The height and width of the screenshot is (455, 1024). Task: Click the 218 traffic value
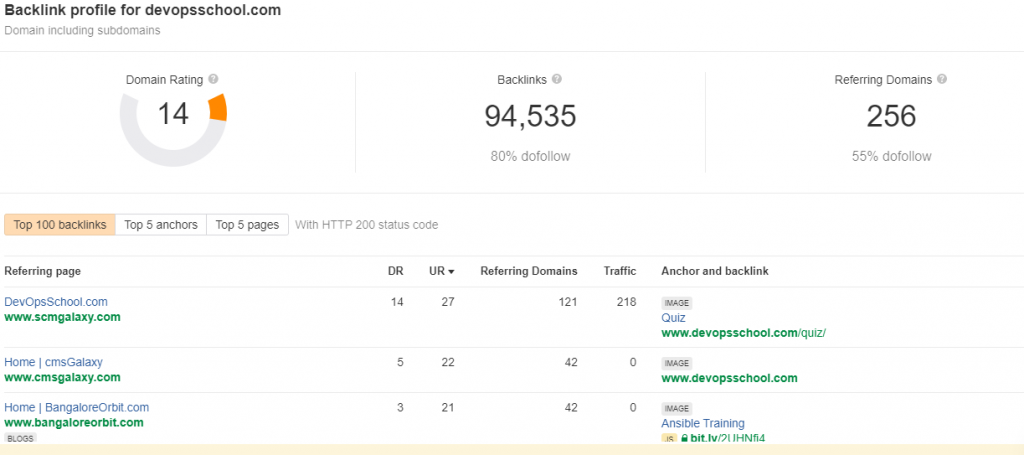coord(627,302)
